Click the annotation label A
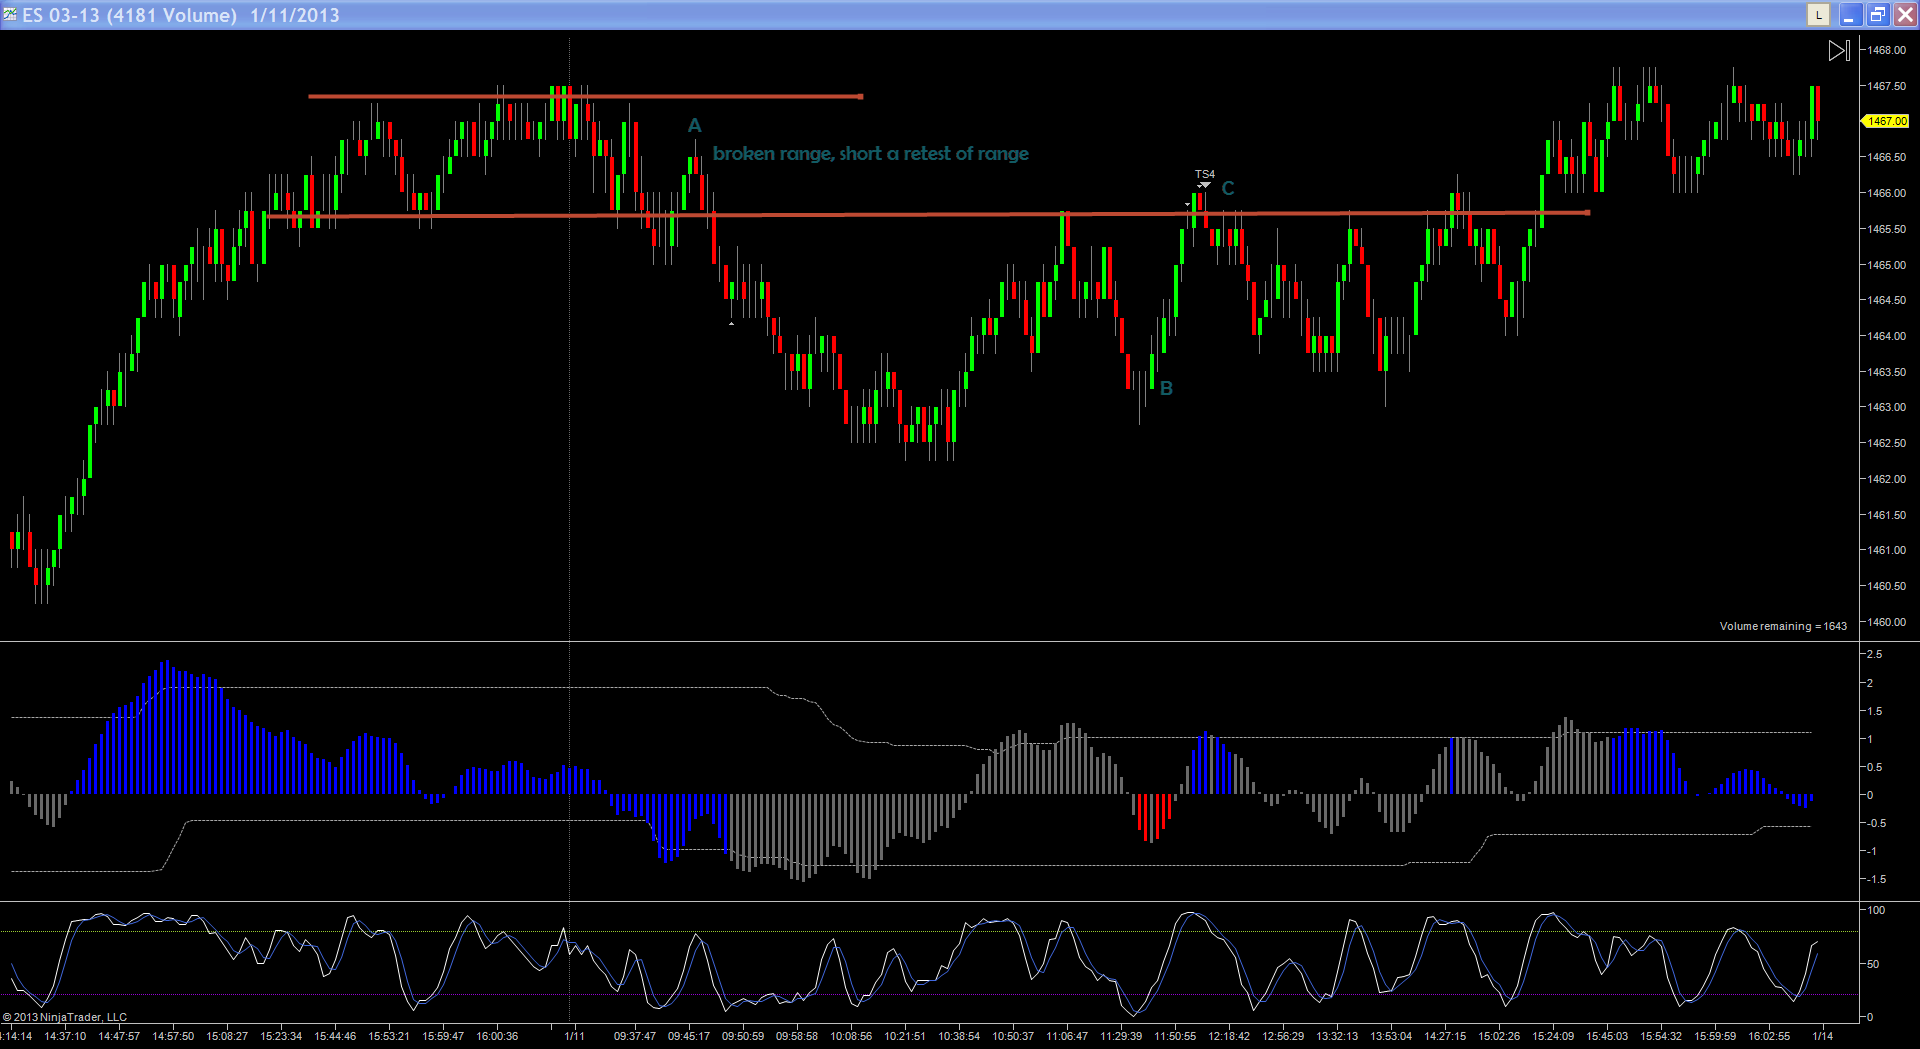Screen dimensions: 1920x1049 695,126
